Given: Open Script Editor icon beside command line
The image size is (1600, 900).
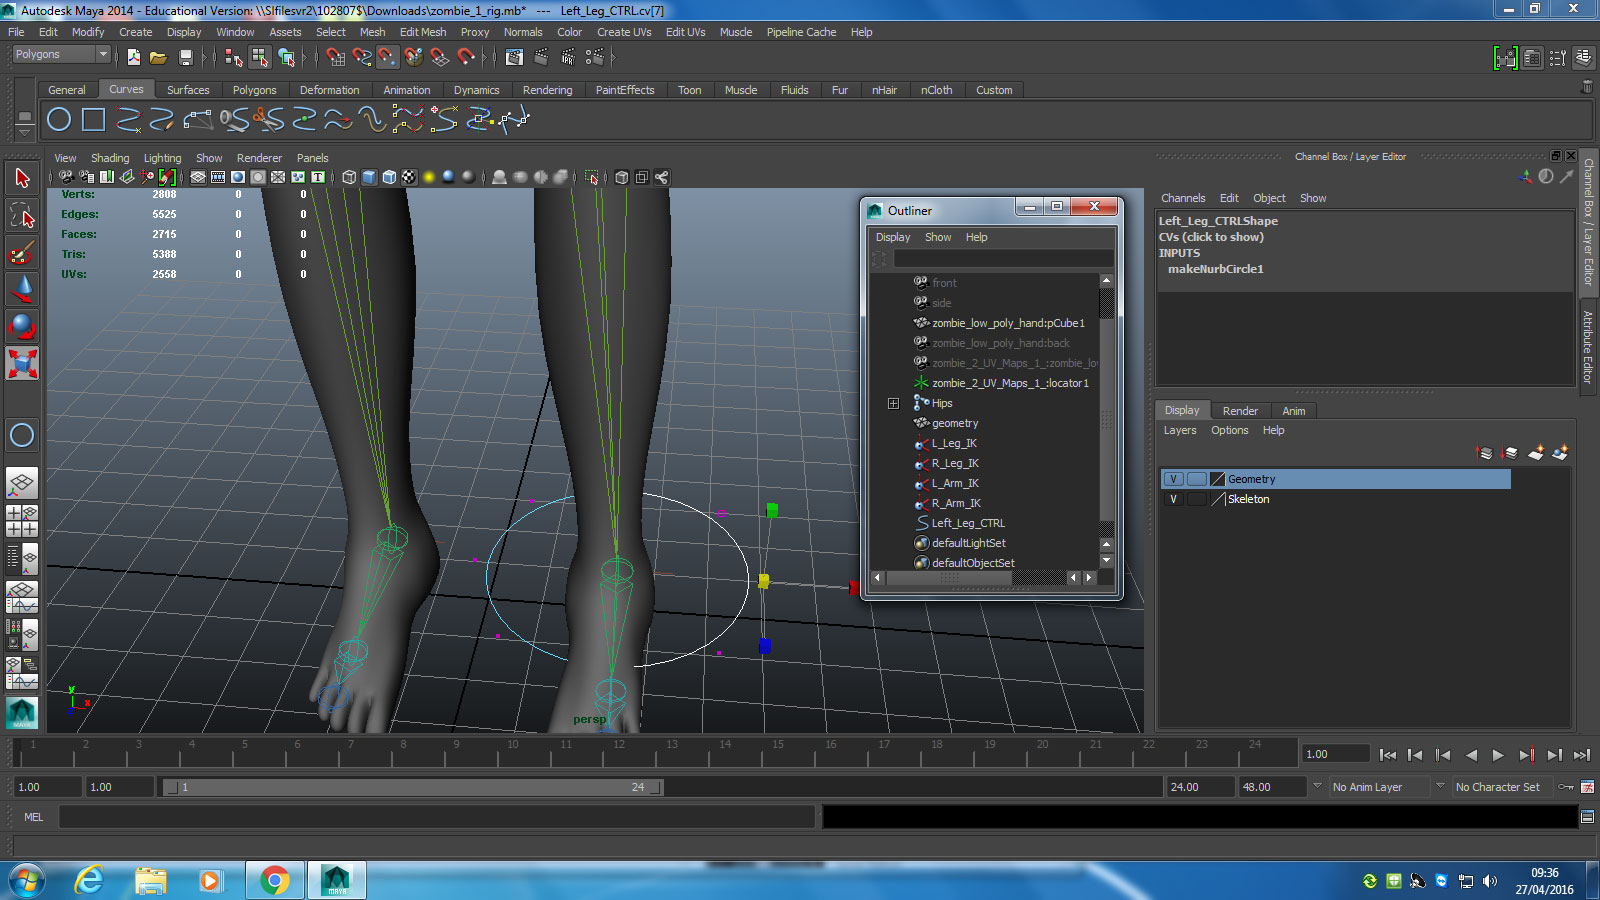Looking at the screenshot, I should tap(1587, 817).
